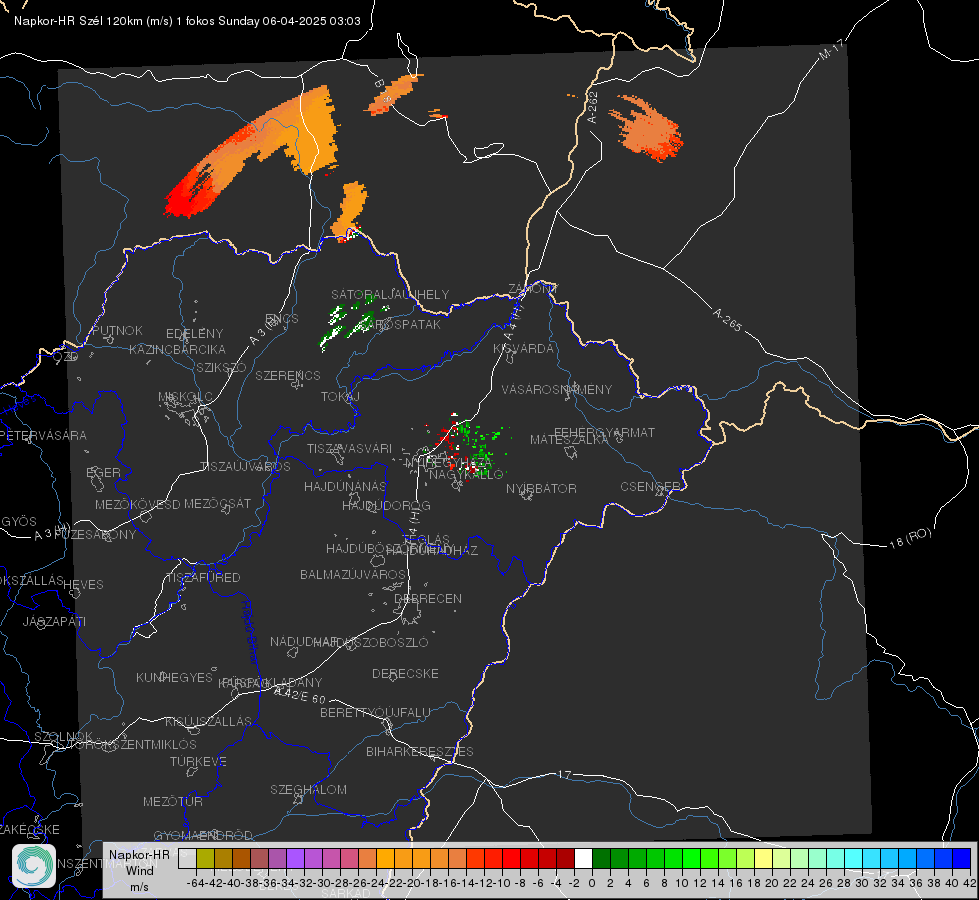This screenshot has width=979, height=900.
Task: Select the white swatch in the wind legend
Action: (x=583, y=859)
